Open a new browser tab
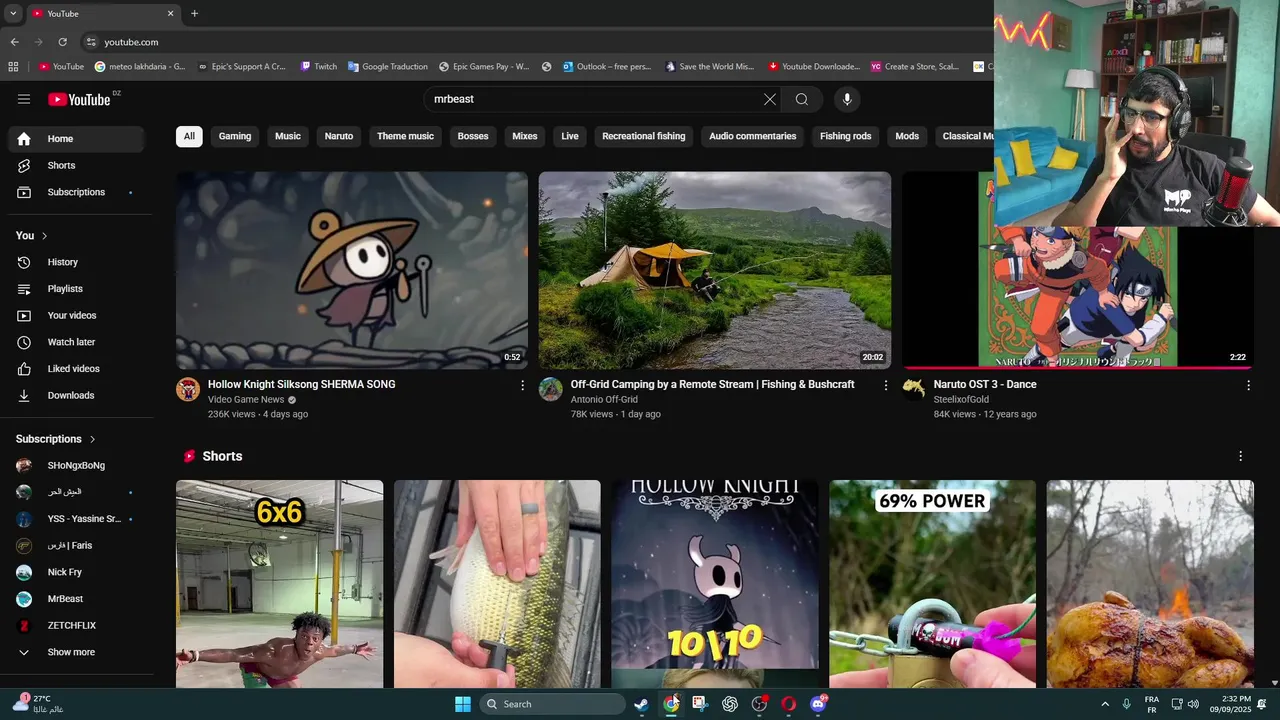This screenshot has width=1280, height=720. coord(195,14)
